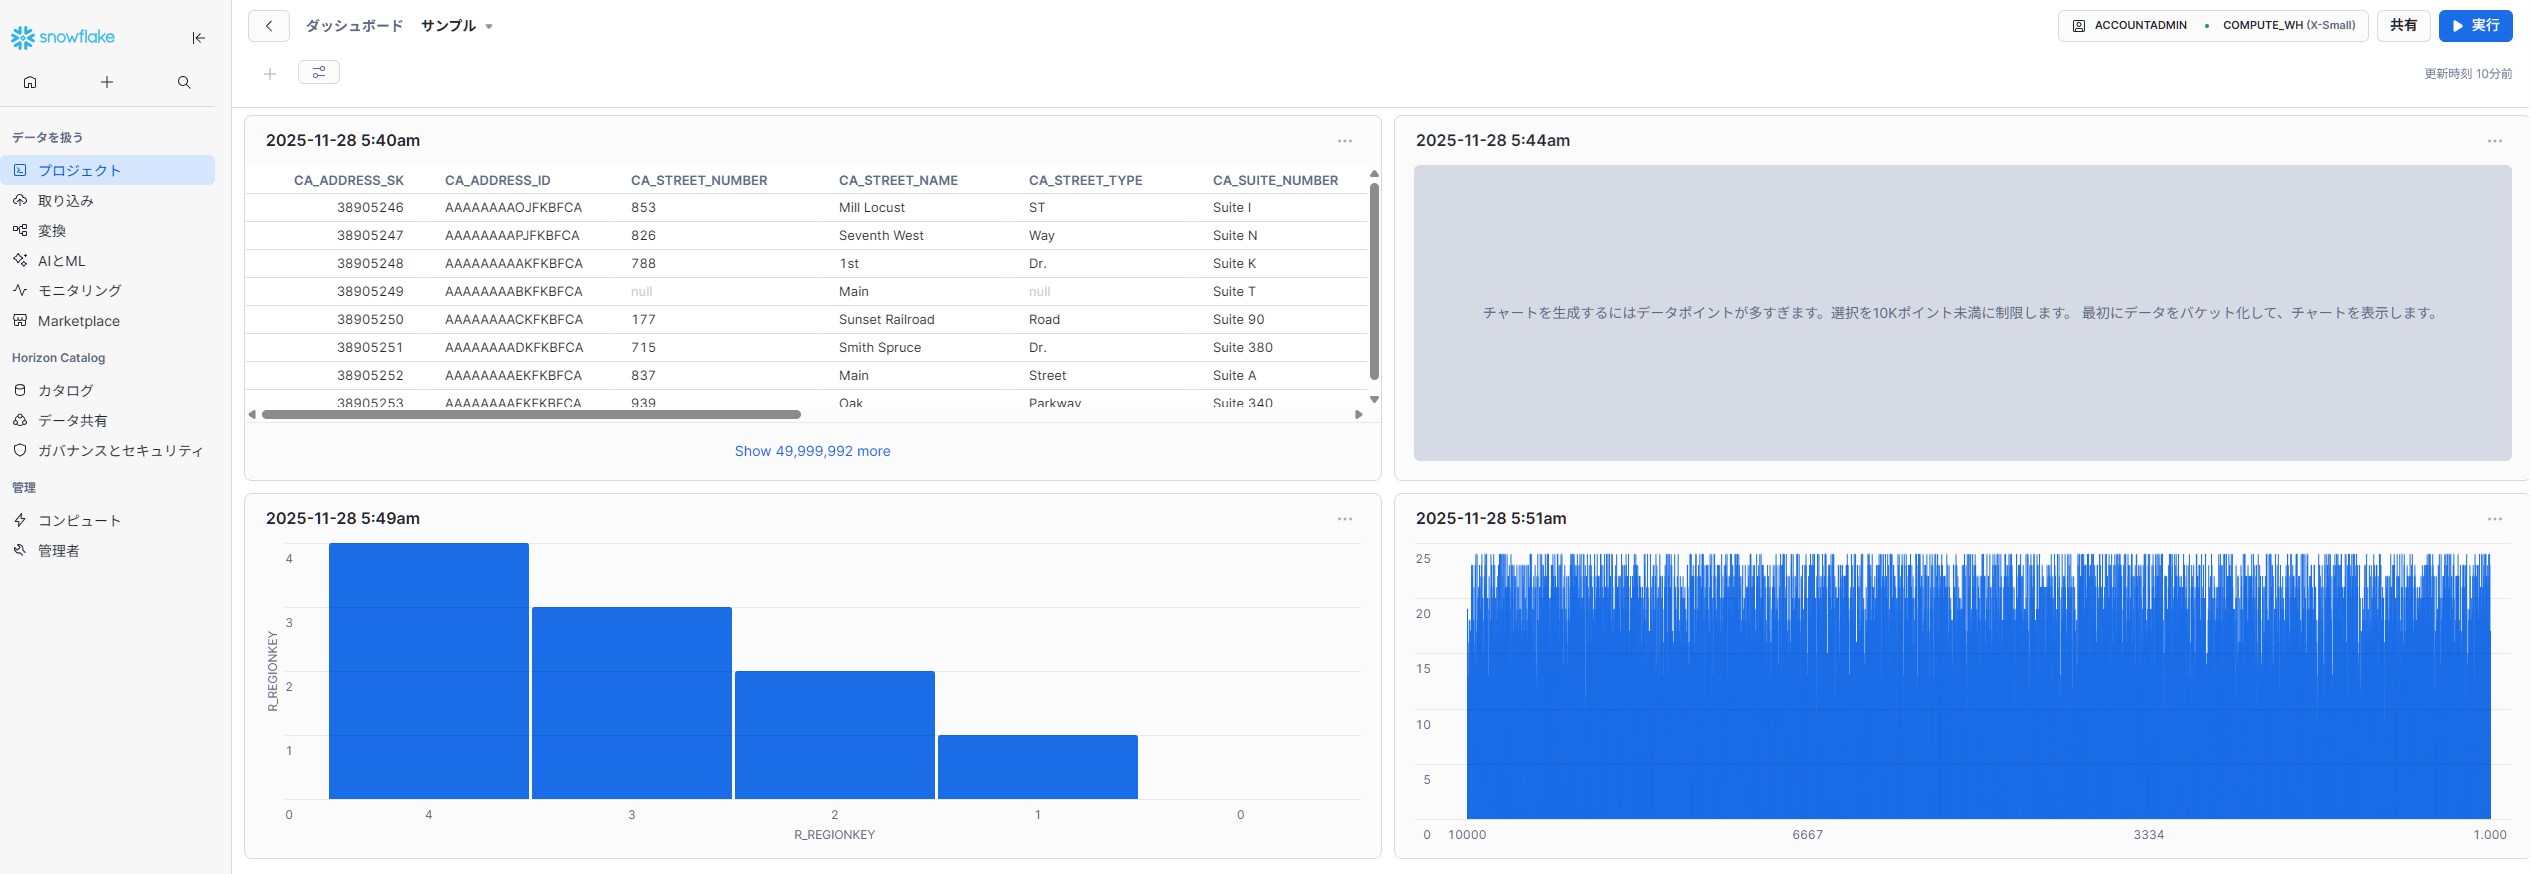Click the Home icon in the sidebar
Viewport: 2530px width, 874px height.
tap(30, 82)
